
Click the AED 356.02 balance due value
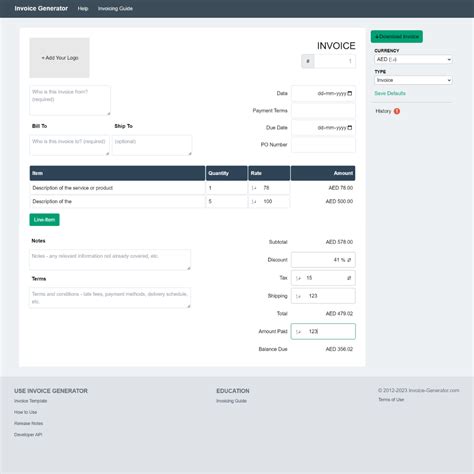pos(339,349)
